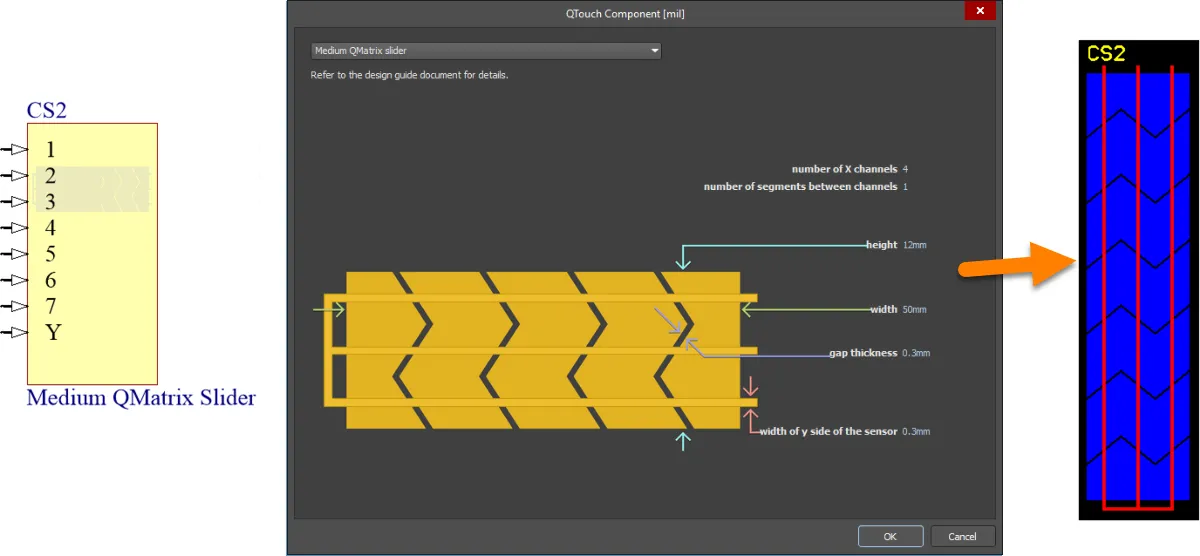Select pin 7 on CS2 schematic symbol
This screenshot has width=1200, height=556.
14,306
